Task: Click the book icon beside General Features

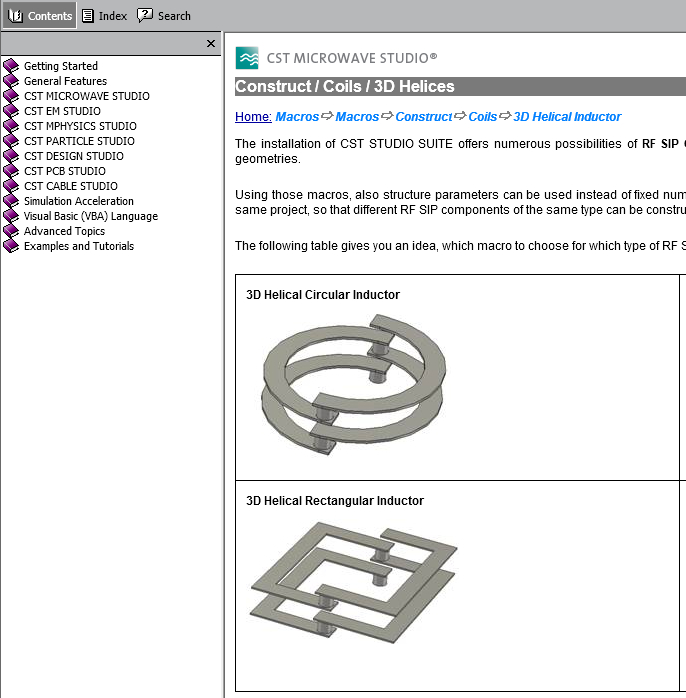Action: click(x=11, y=81)
